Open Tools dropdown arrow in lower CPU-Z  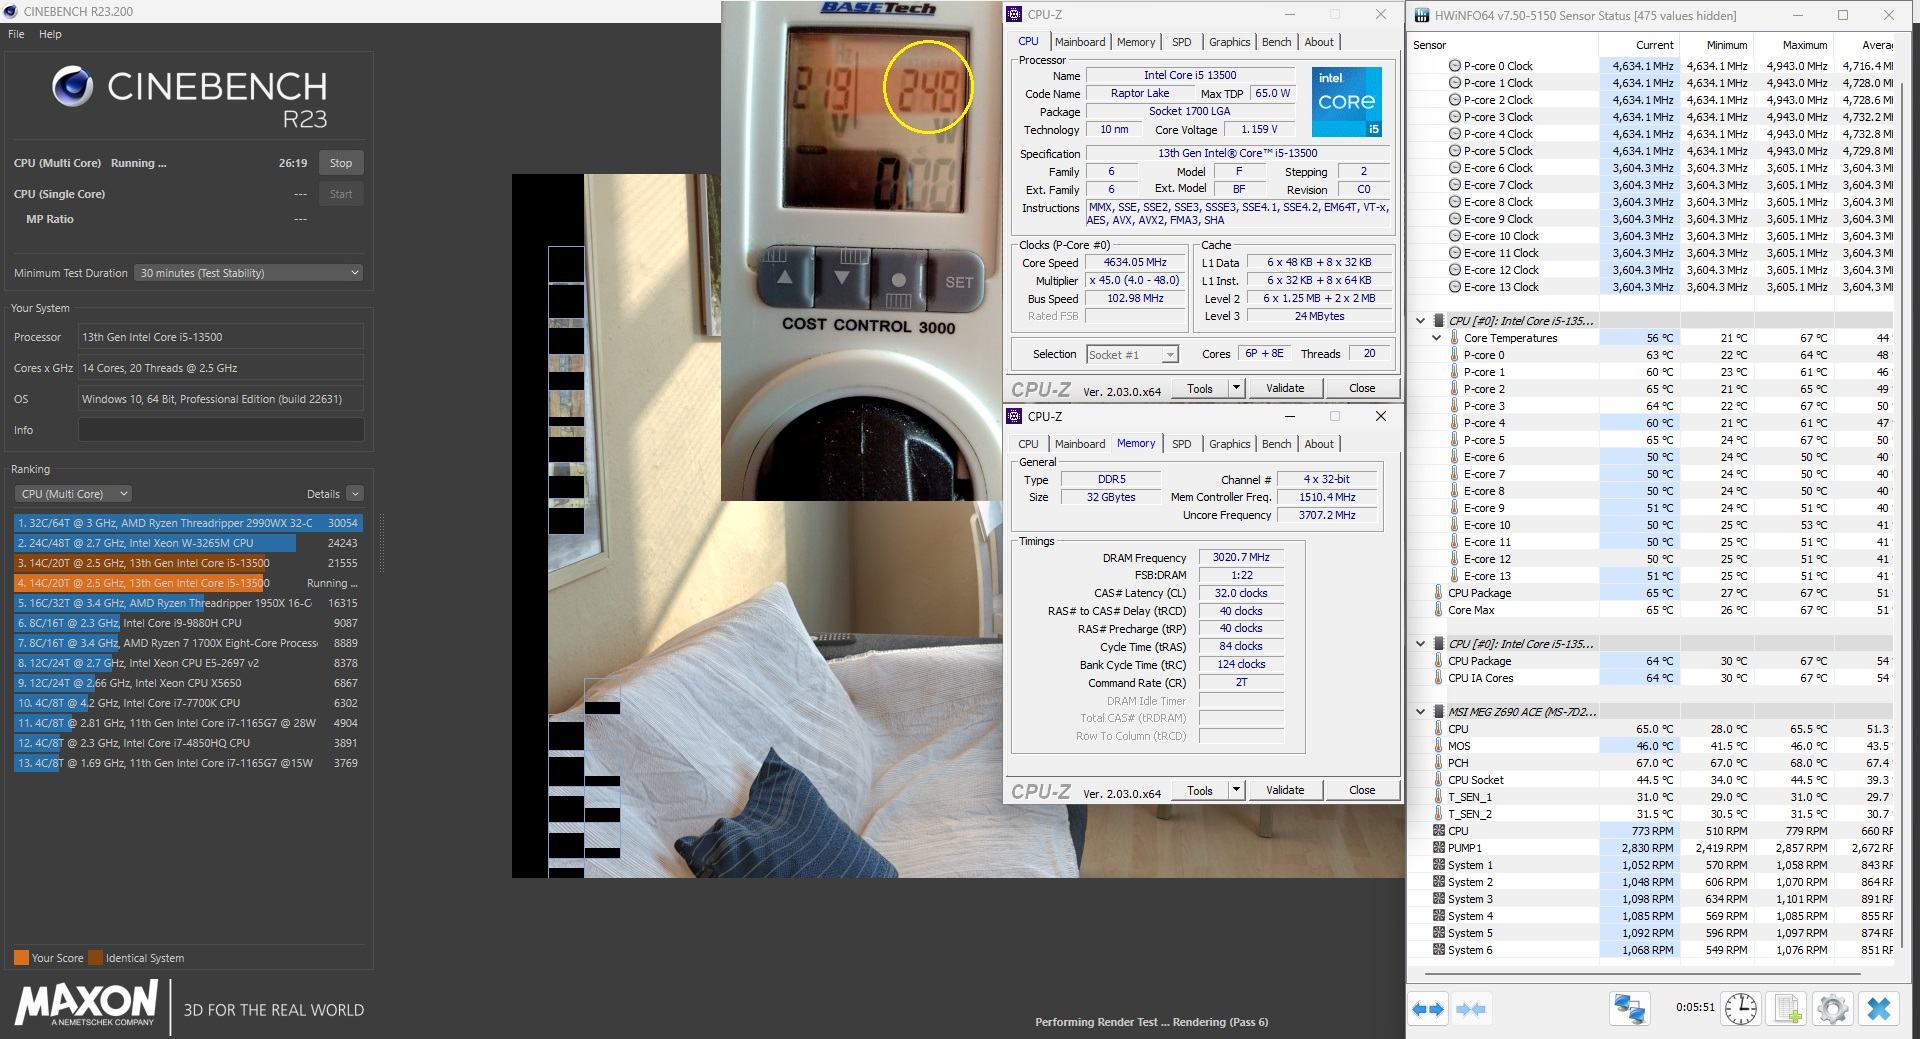point(1236,790)
